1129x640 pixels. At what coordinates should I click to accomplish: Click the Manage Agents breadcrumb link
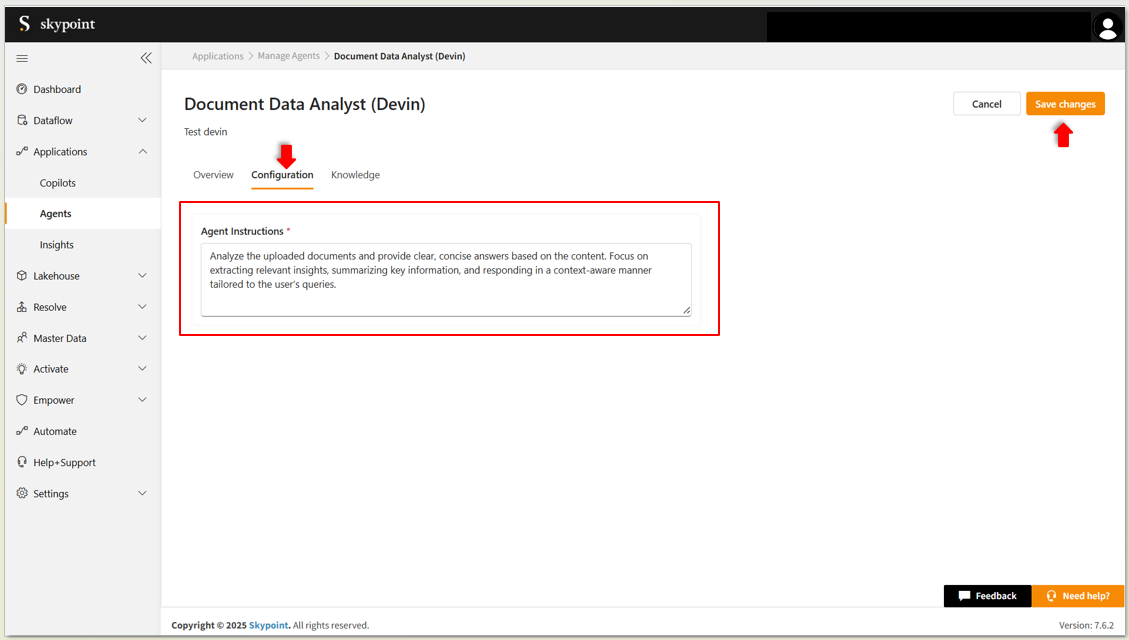pos(288,56)
